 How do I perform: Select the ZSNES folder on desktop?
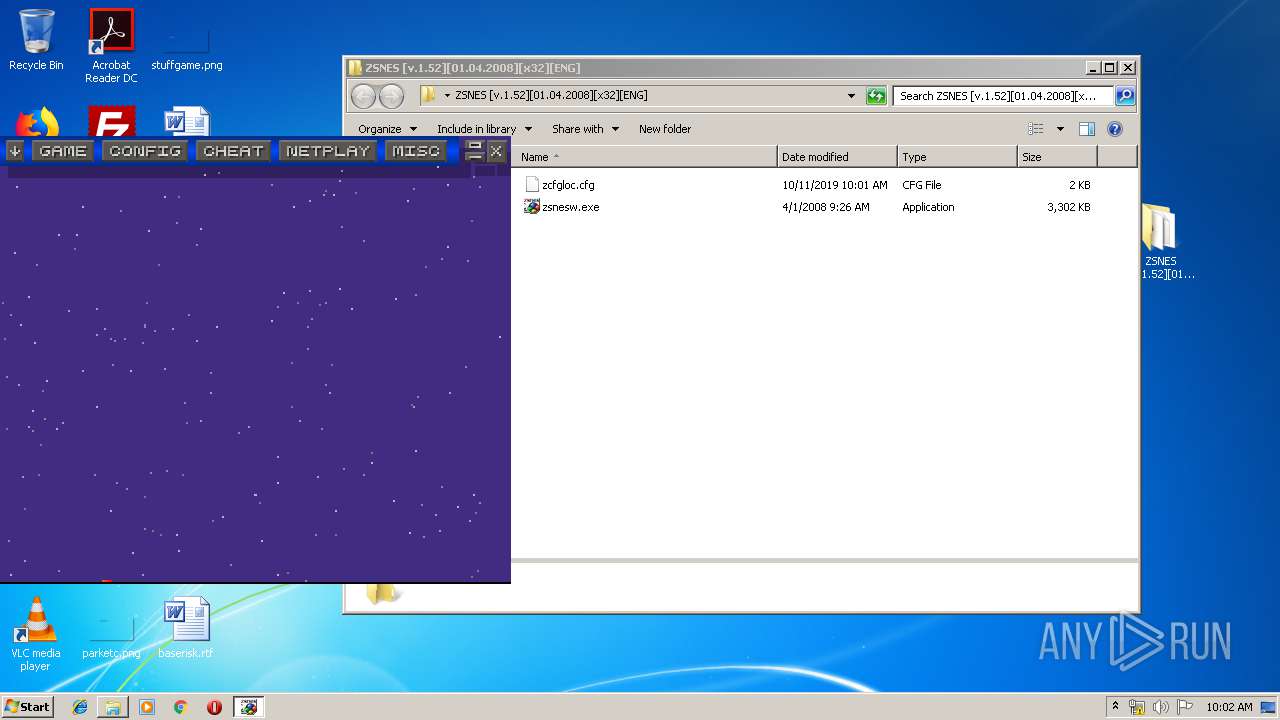click(1160, 241)
